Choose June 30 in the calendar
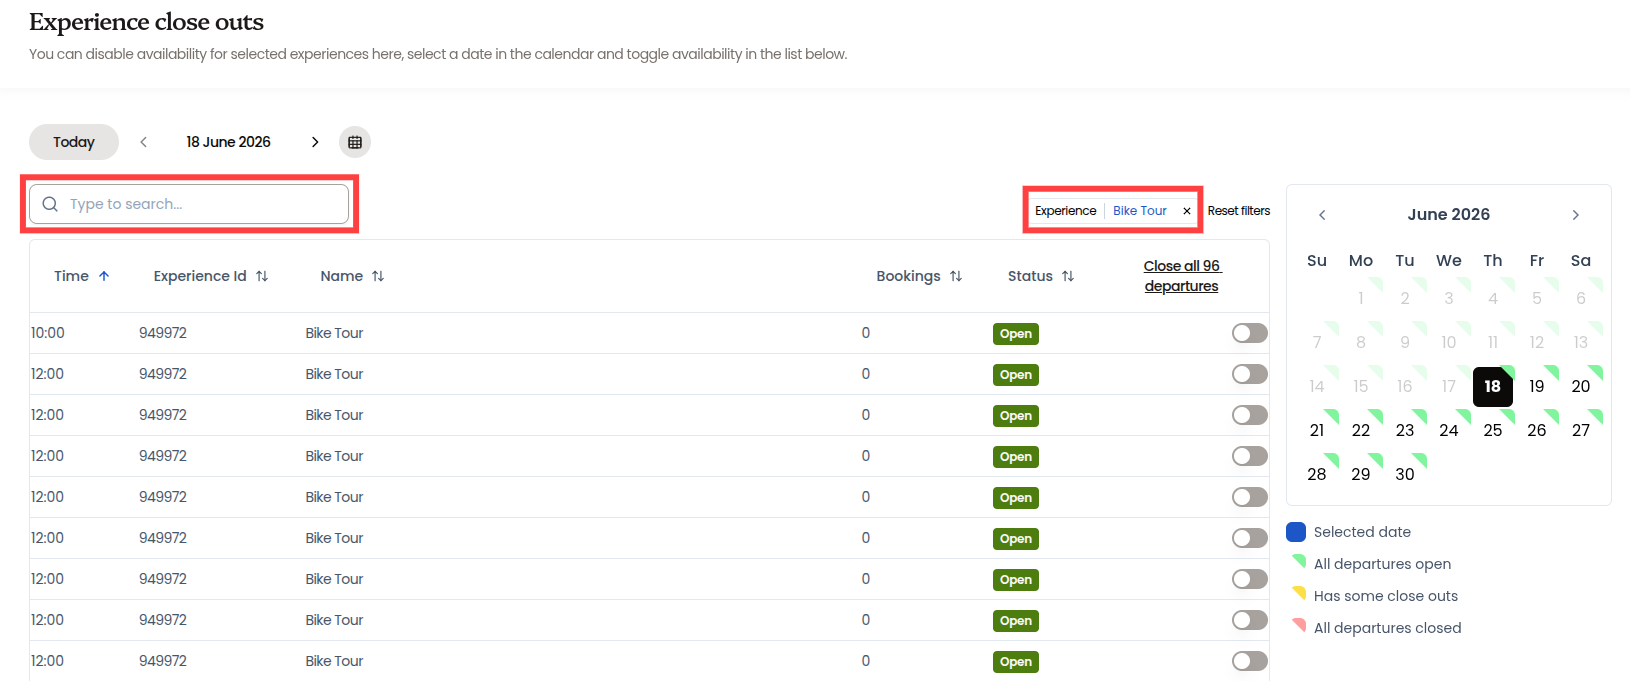1630x681 pixels. pyautogui.click(x=1405, y=474)
